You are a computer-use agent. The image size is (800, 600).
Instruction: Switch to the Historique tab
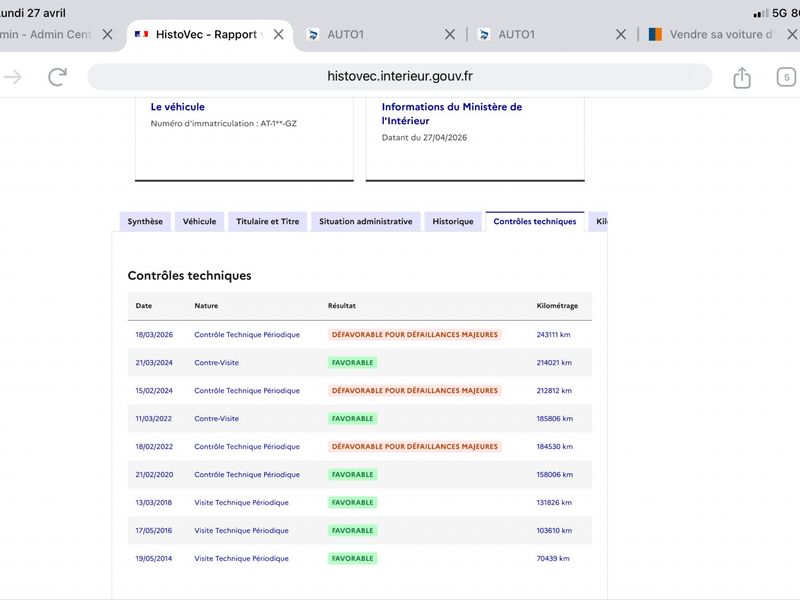[453, 221]
